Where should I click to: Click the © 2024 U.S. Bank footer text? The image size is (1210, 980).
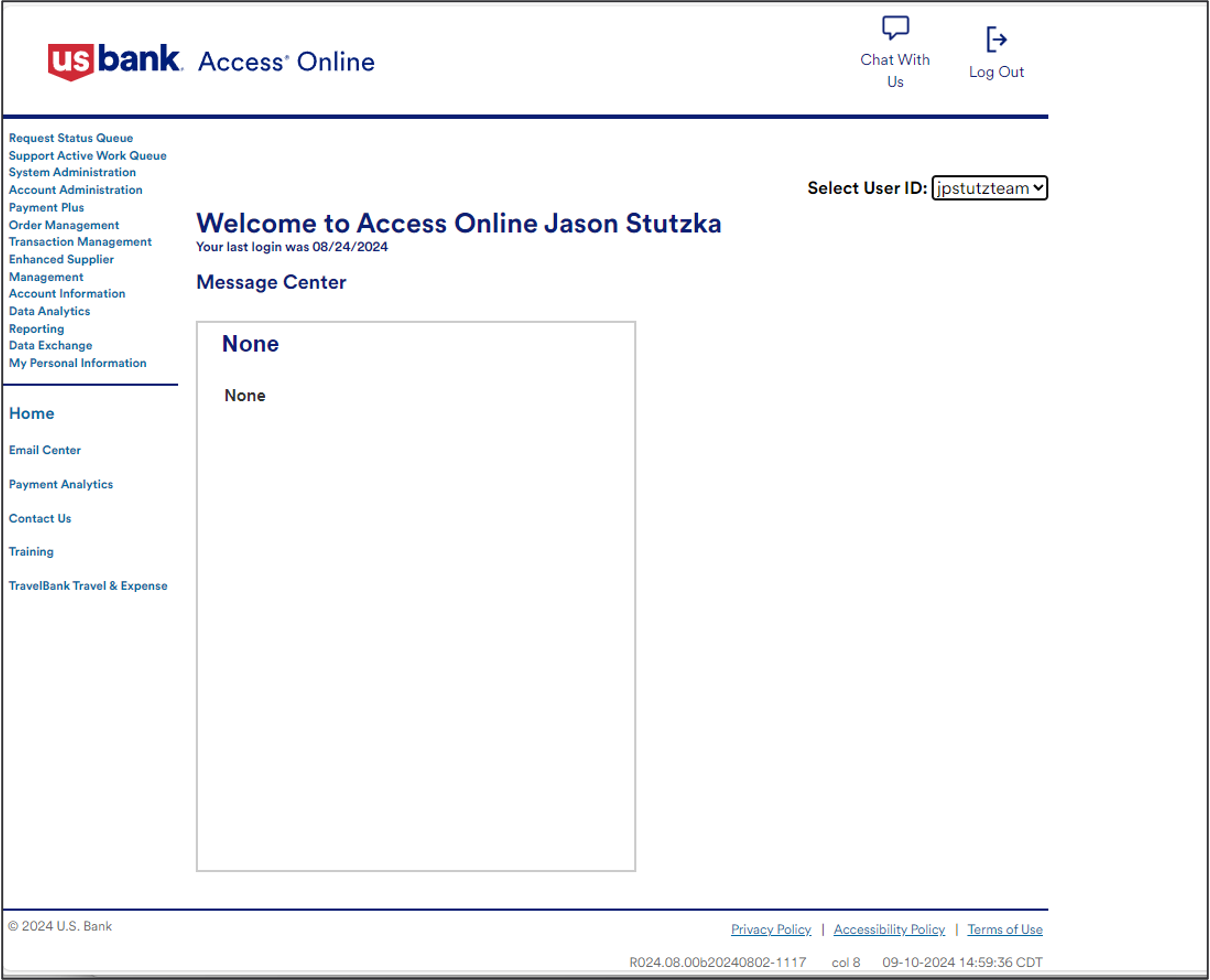click(60, 926)
